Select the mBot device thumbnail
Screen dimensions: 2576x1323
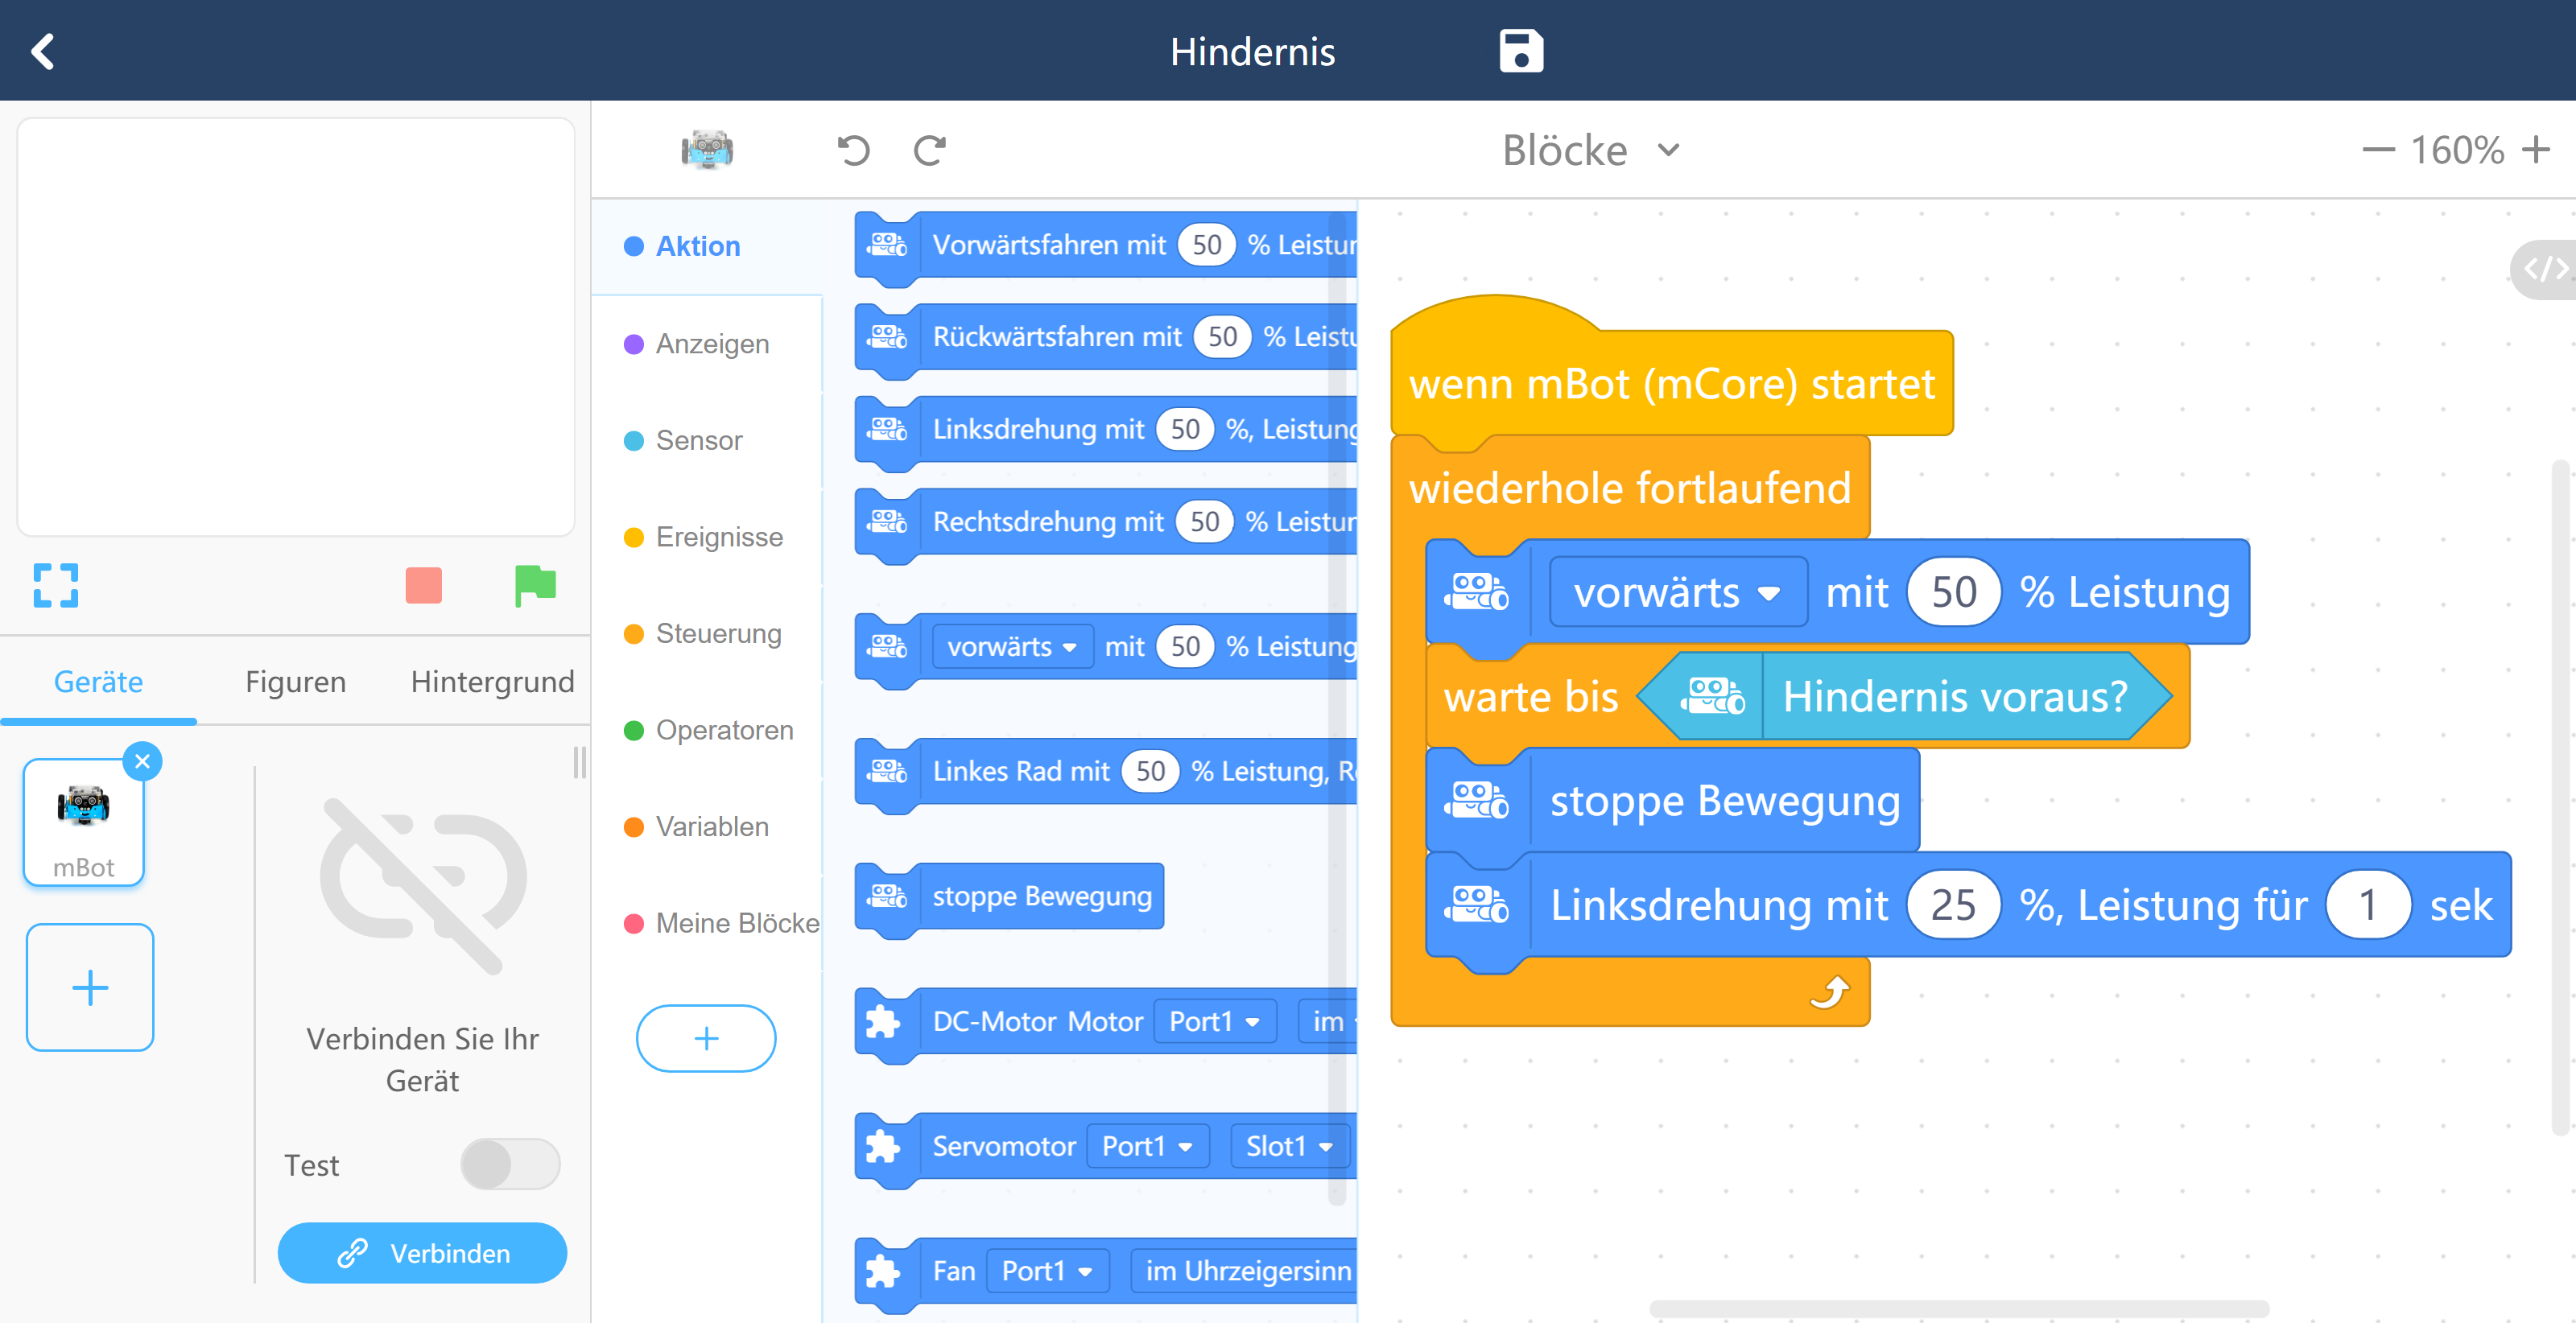point(84,822)
